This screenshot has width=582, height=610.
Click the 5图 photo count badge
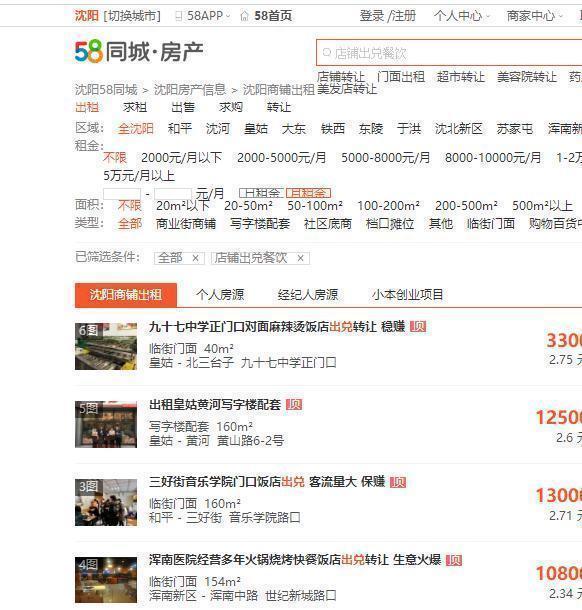[x=88, y=408]
